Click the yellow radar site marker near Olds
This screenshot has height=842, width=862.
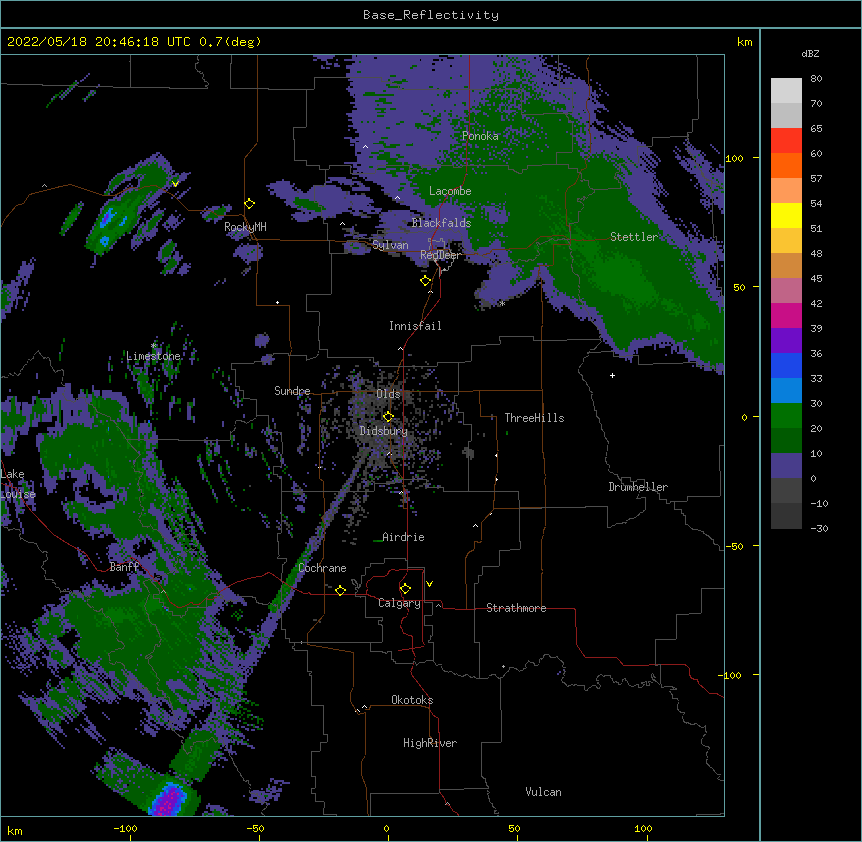(x=388, y=417)
